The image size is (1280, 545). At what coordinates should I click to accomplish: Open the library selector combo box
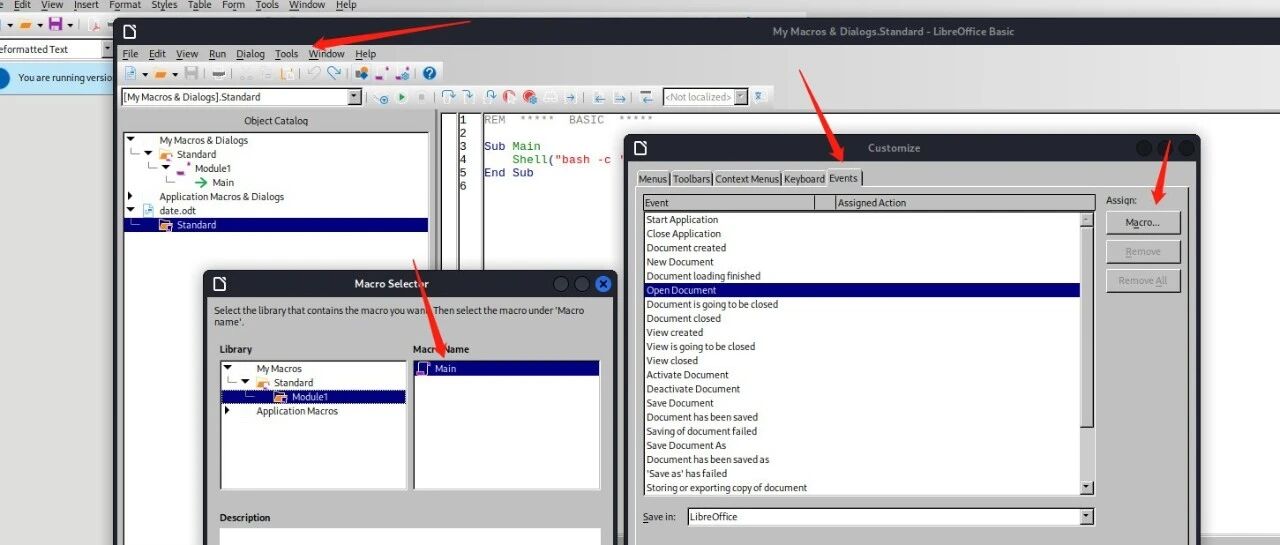tap(354, 97)
